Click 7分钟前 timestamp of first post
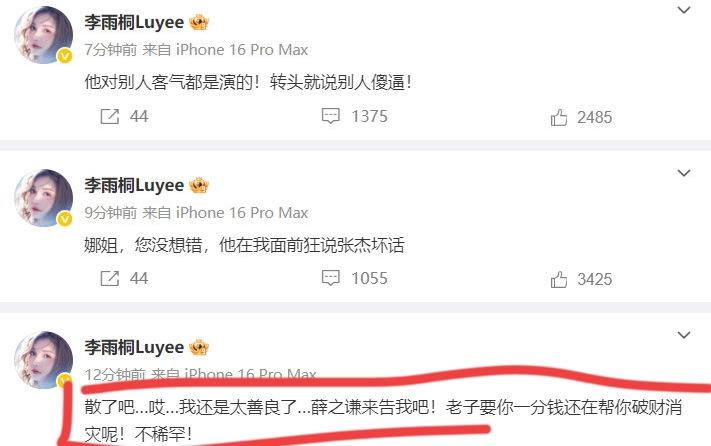Image resolution: width=711 pixels, height=446 pixels. [111, 49]
